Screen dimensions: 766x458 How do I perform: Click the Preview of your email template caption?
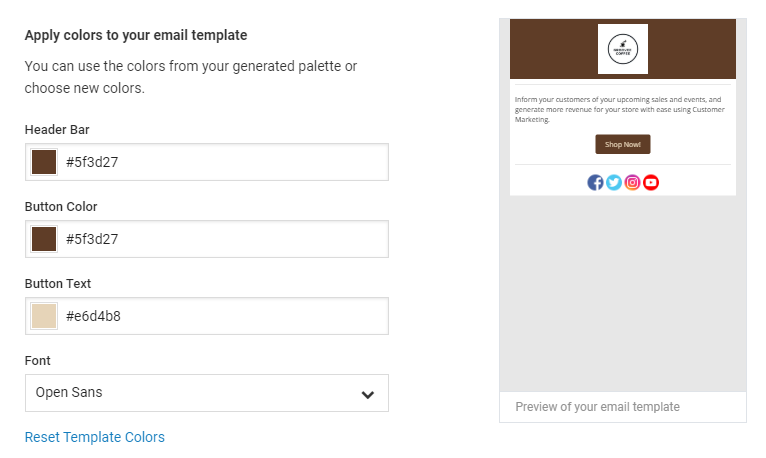(x=597, y=407)
